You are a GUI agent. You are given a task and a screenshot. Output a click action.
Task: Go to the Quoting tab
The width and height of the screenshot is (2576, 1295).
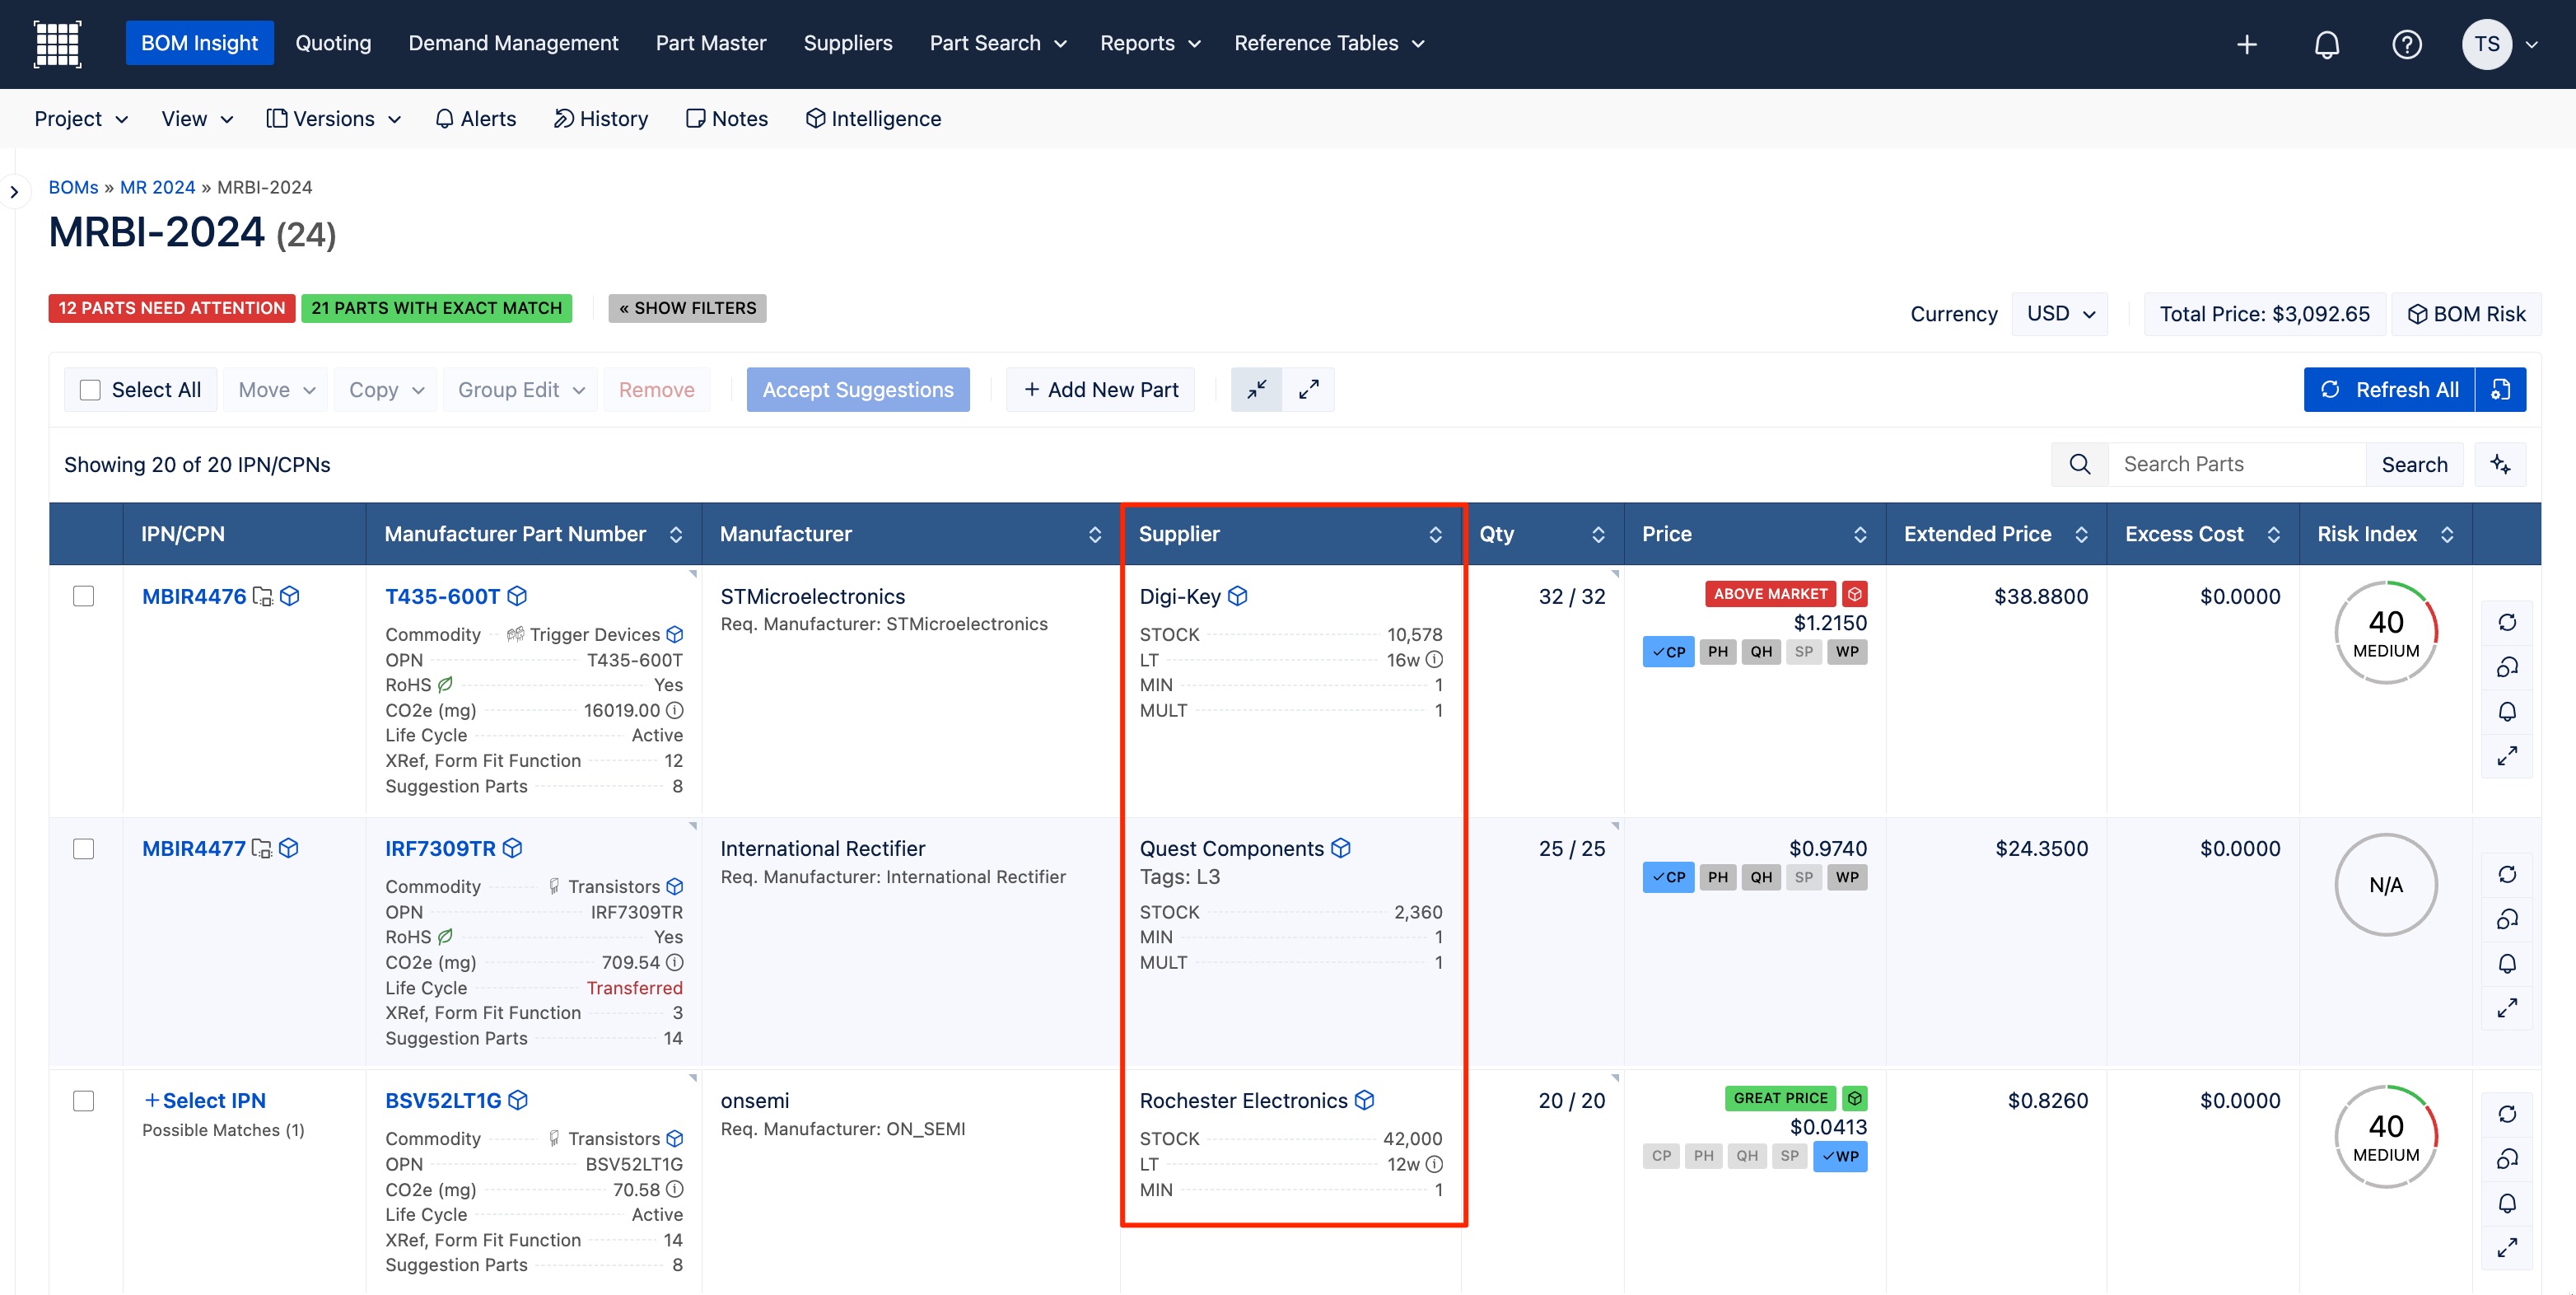[x=333, y=44]
